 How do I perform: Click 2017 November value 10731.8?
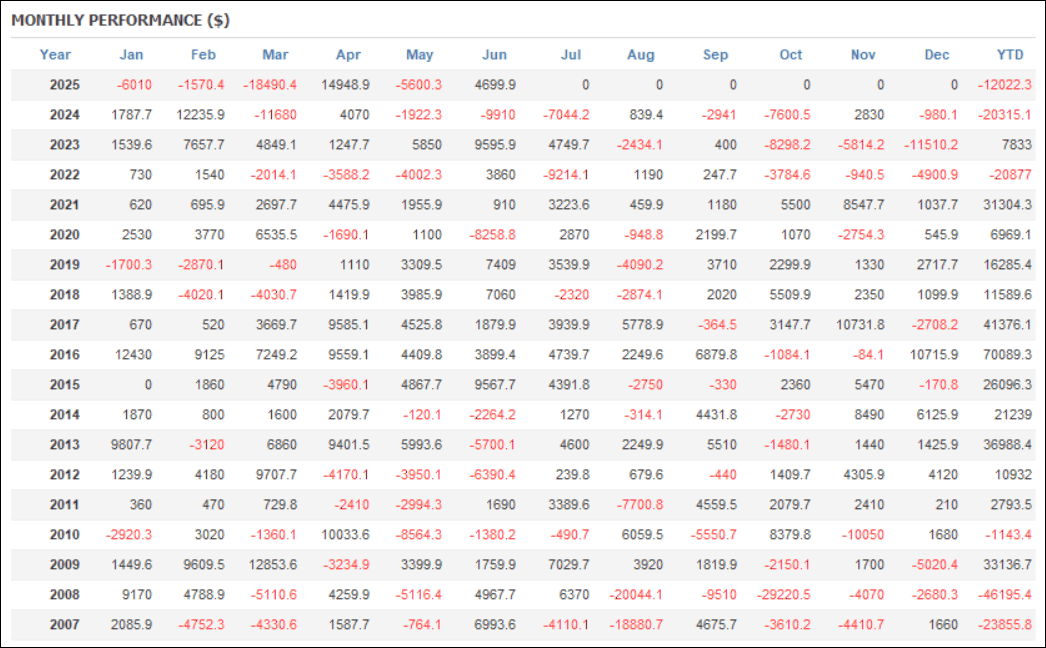tap(860, 325)
